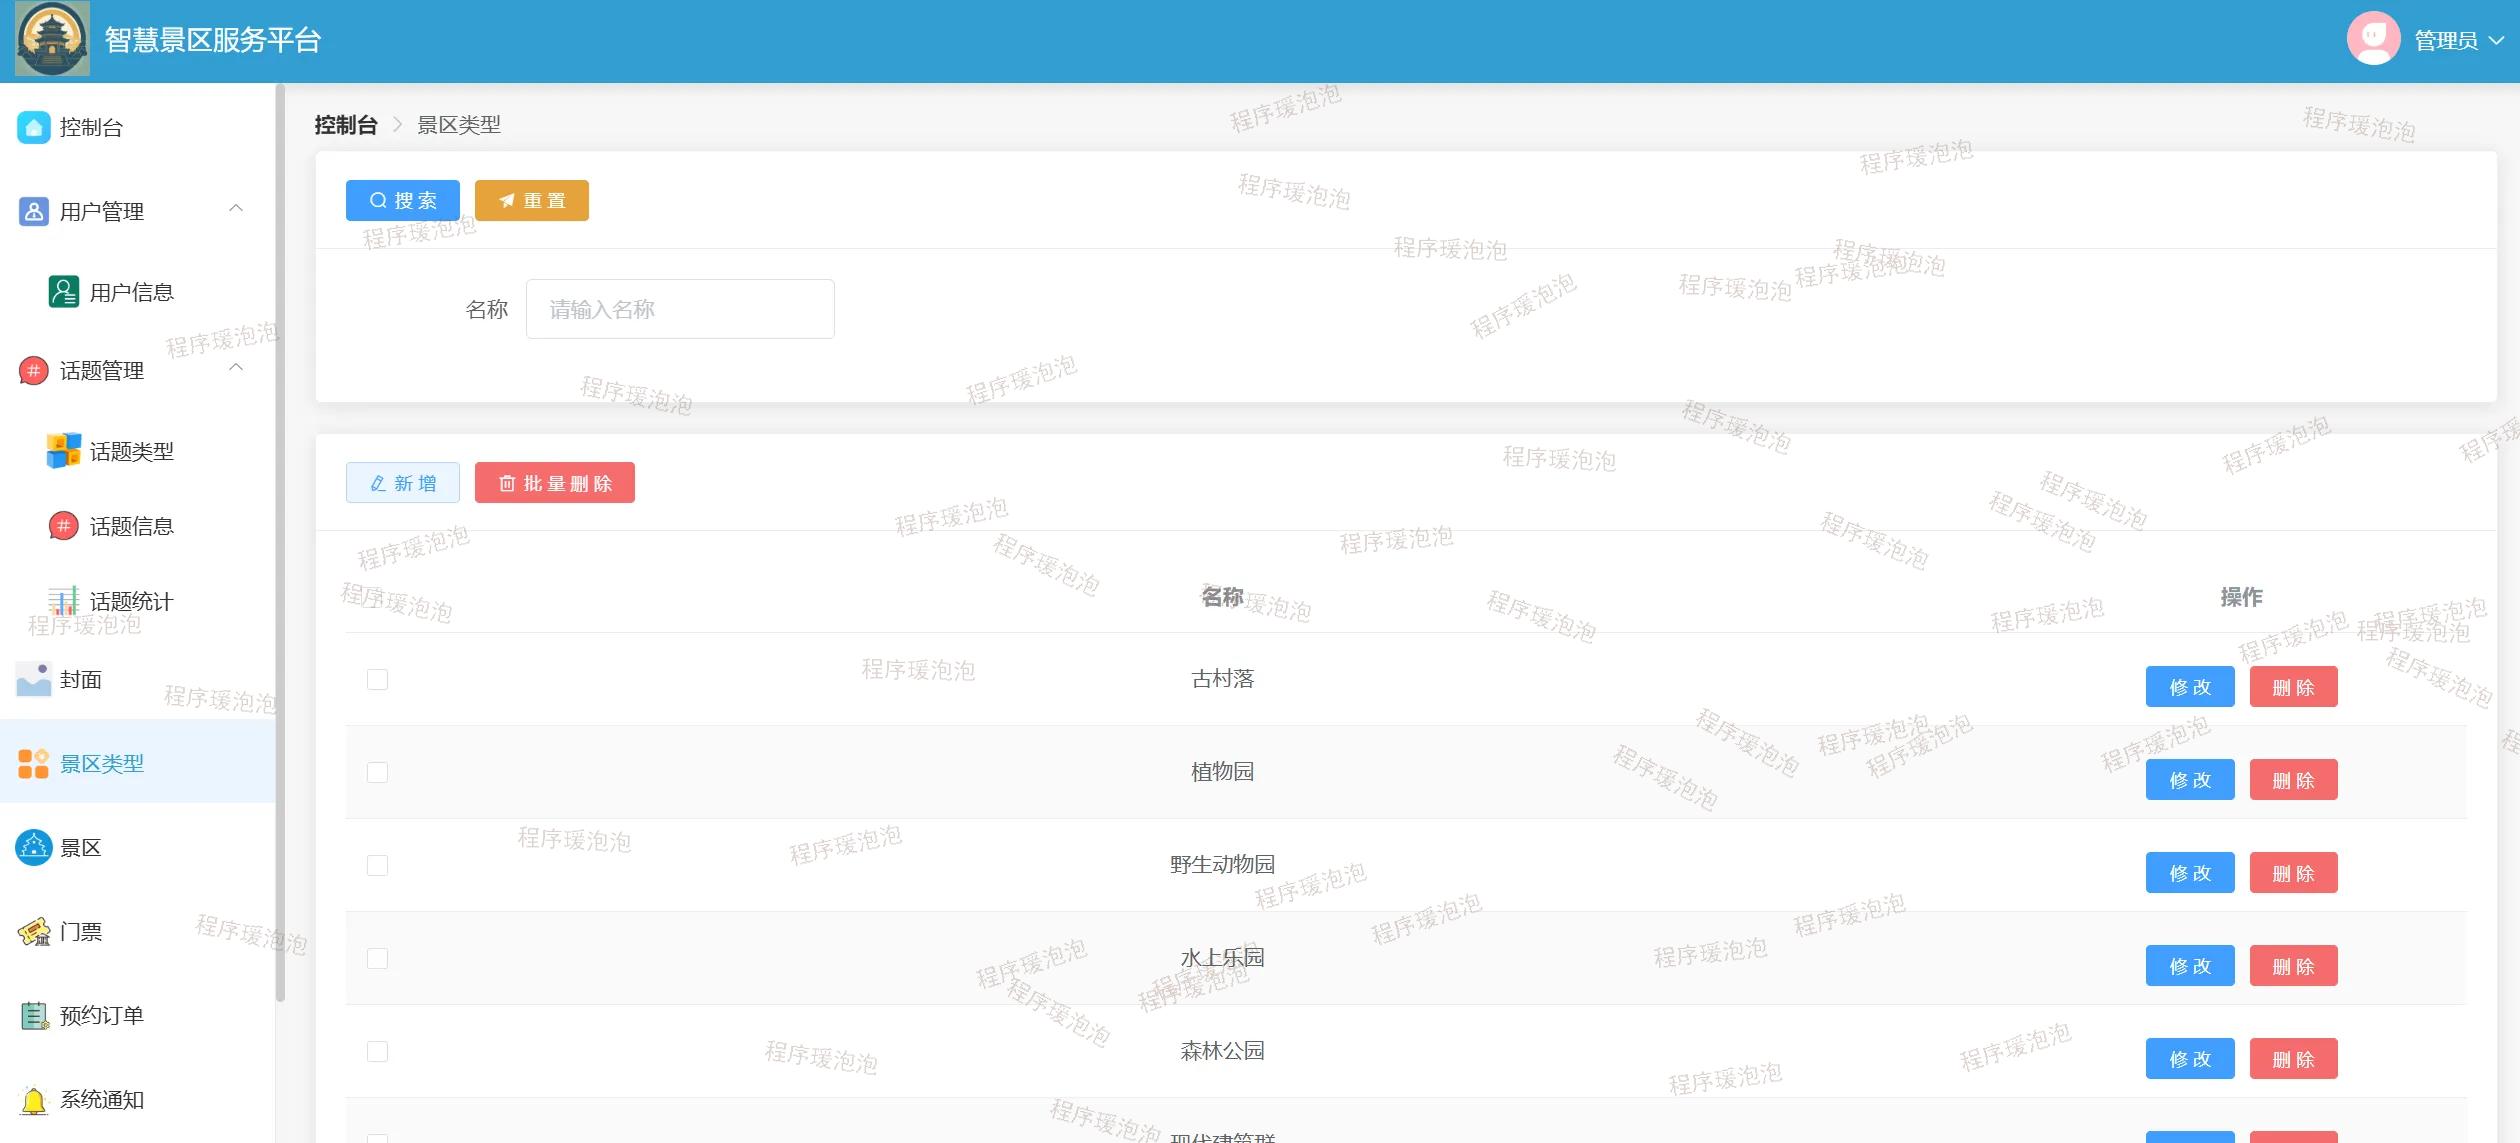This screenshot has height=1143, width=2520.
Task: Go to 话题信息 in sidebar
Action: [x=131, y=526]
